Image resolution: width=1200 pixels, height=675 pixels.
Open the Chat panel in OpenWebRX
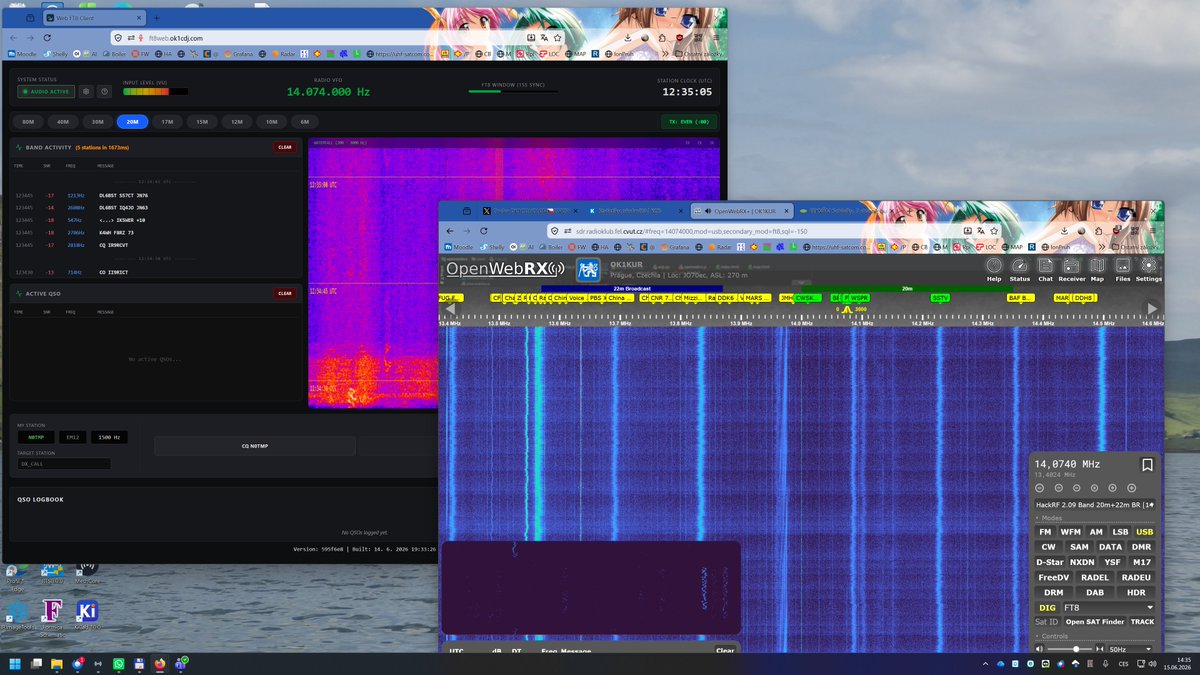pos(1045,269)
